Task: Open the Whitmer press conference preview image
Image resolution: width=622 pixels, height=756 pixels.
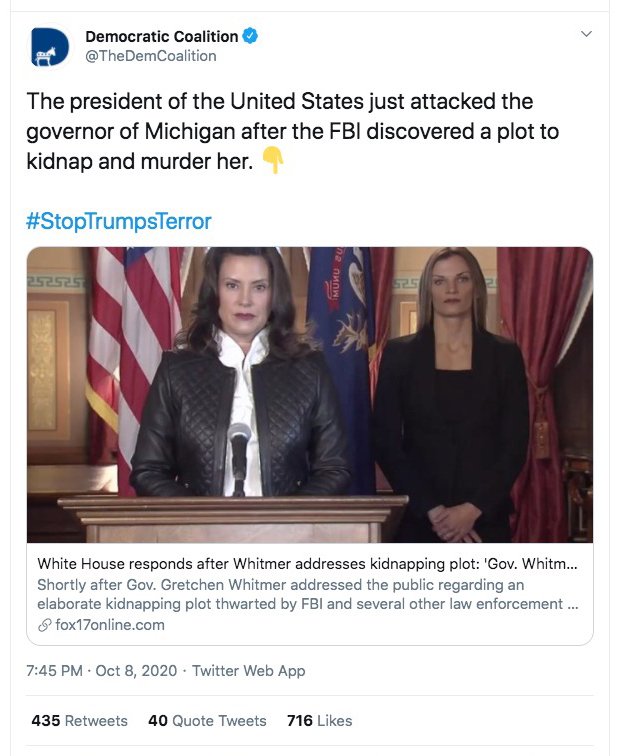Action: coord(310,395)
